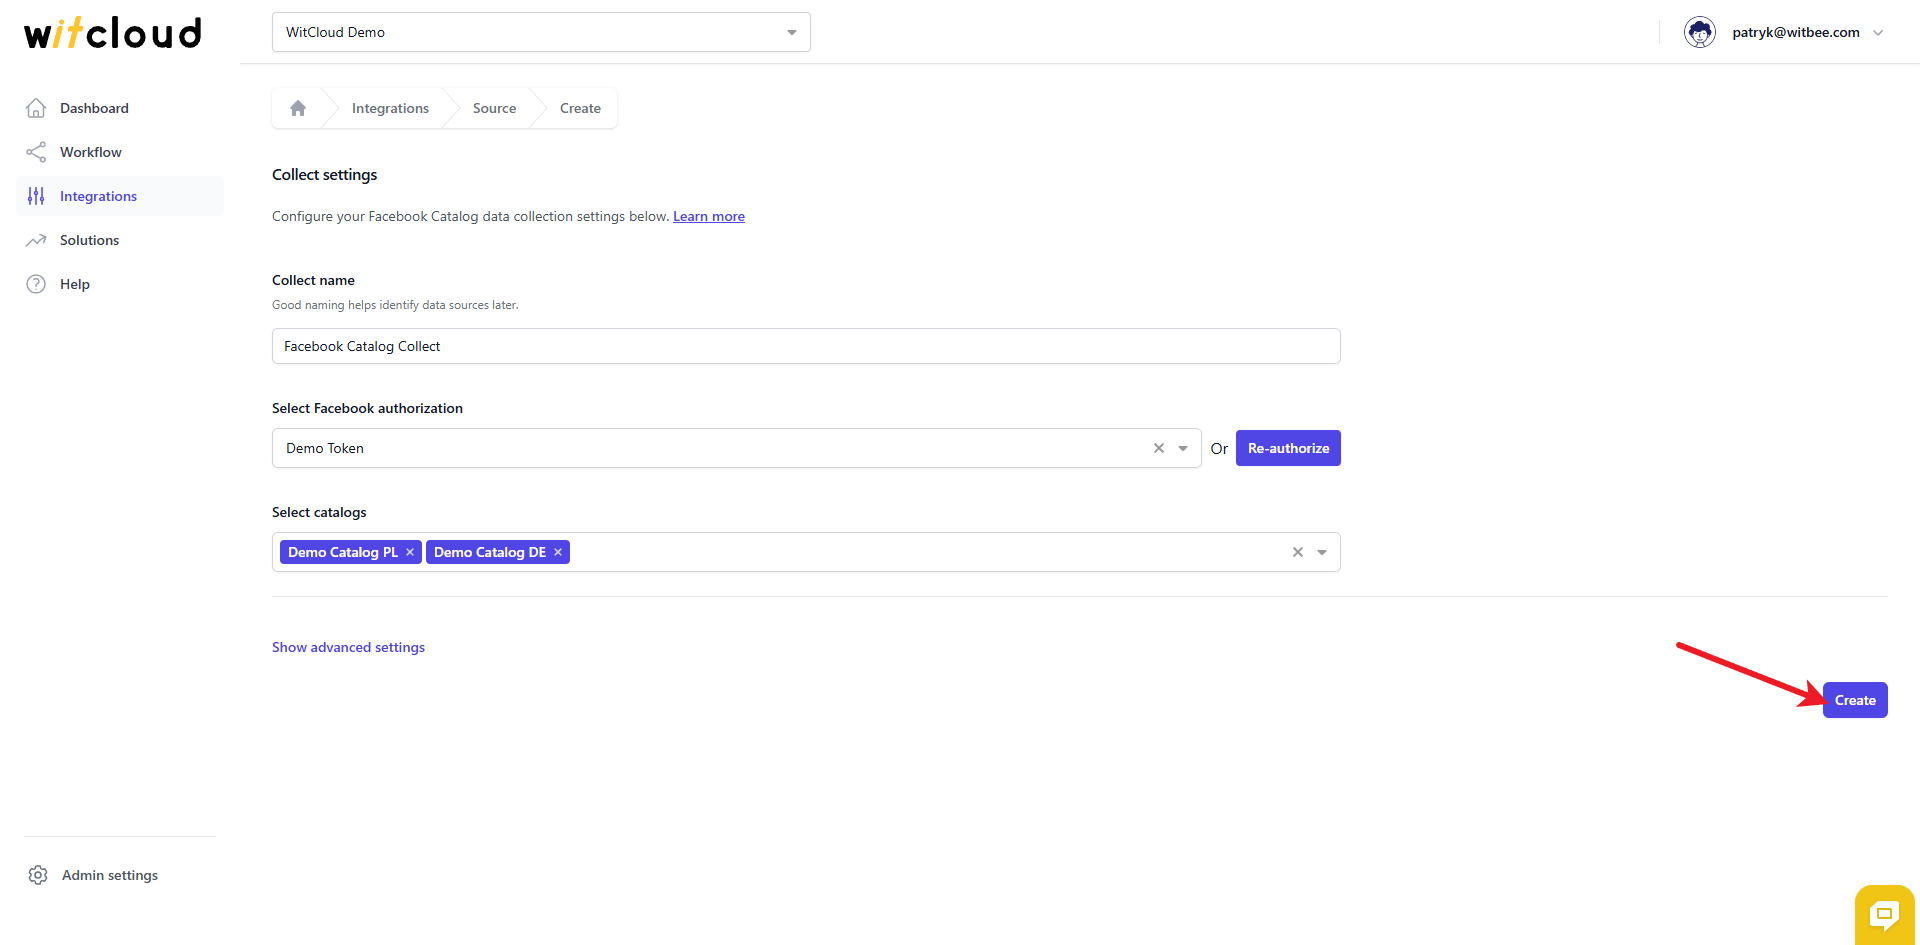Click the Solutions trend arrow icon

(36, 240)
